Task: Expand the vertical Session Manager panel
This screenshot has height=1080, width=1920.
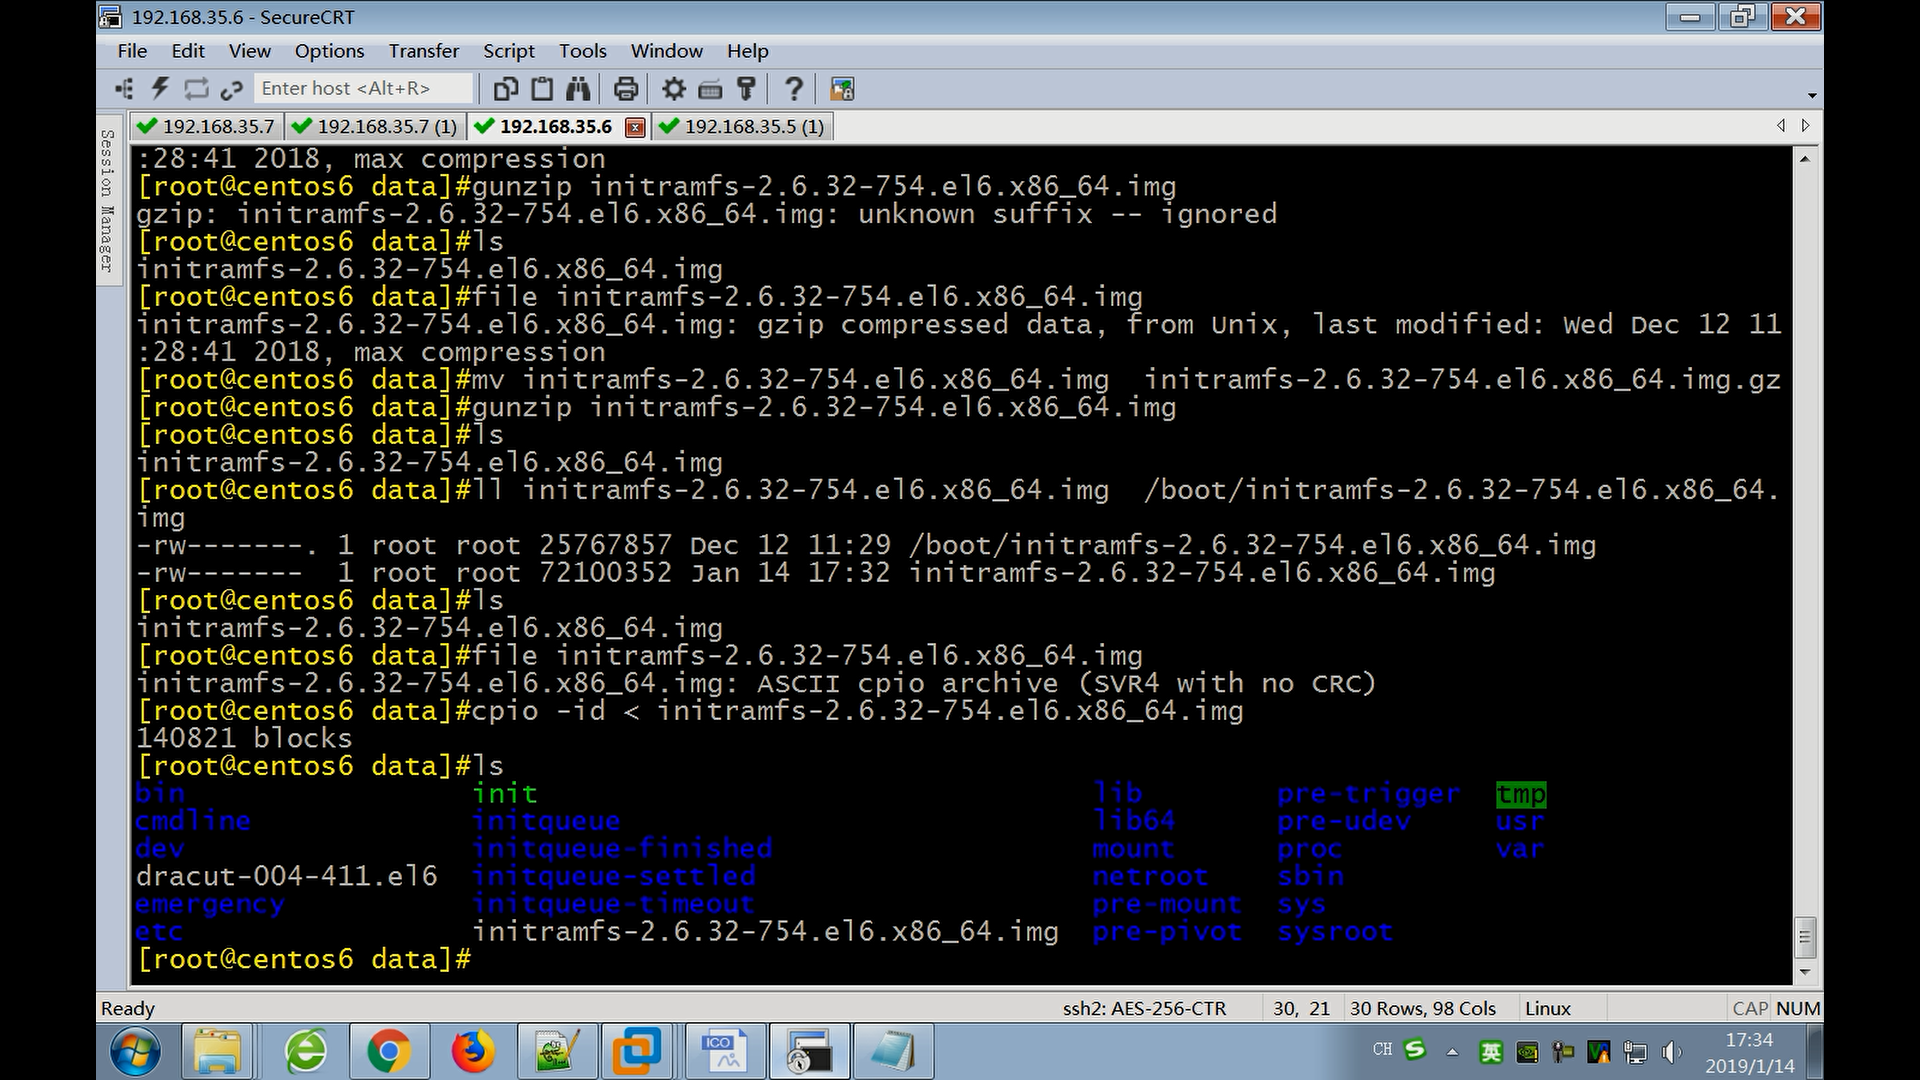Action: 107,200
